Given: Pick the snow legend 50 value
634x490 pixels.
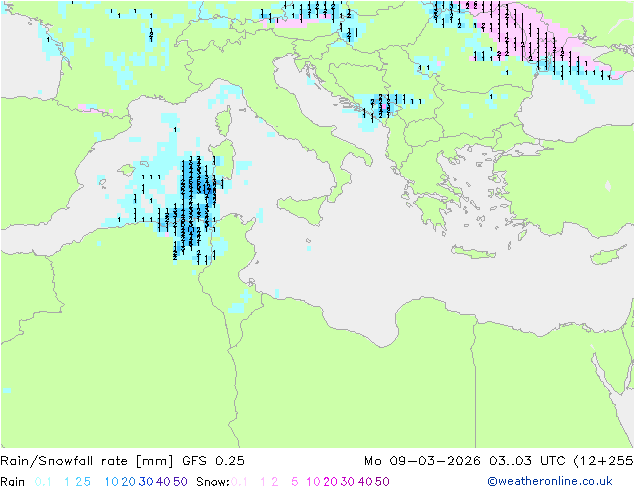Looking at the screenshot, I should coord(382,482).
